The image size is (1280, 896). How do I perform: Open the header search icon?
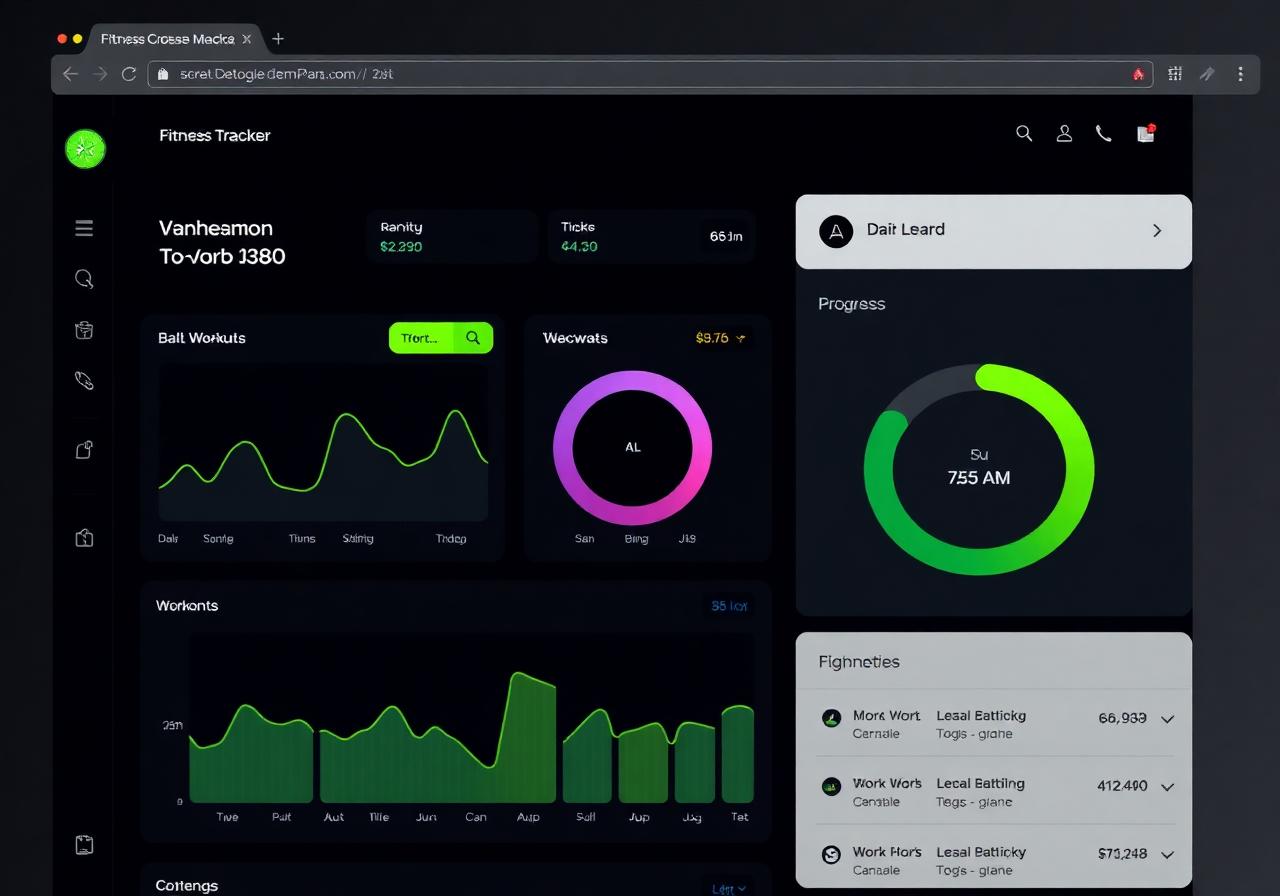(1024, 133)
